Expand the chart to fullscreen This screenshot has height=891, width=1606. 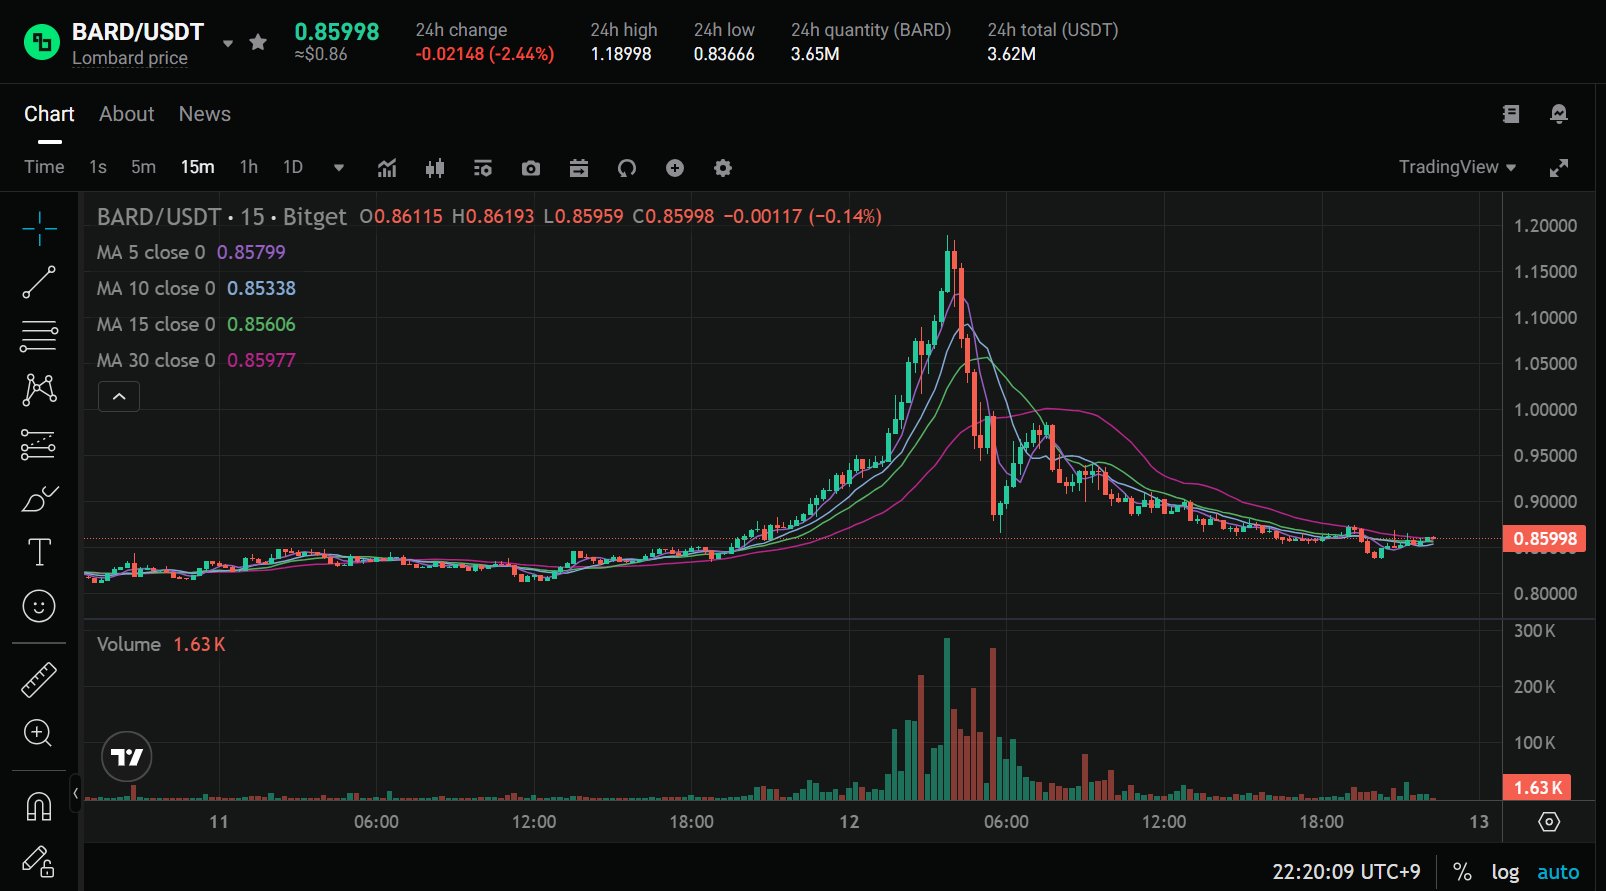point(1559,168)
